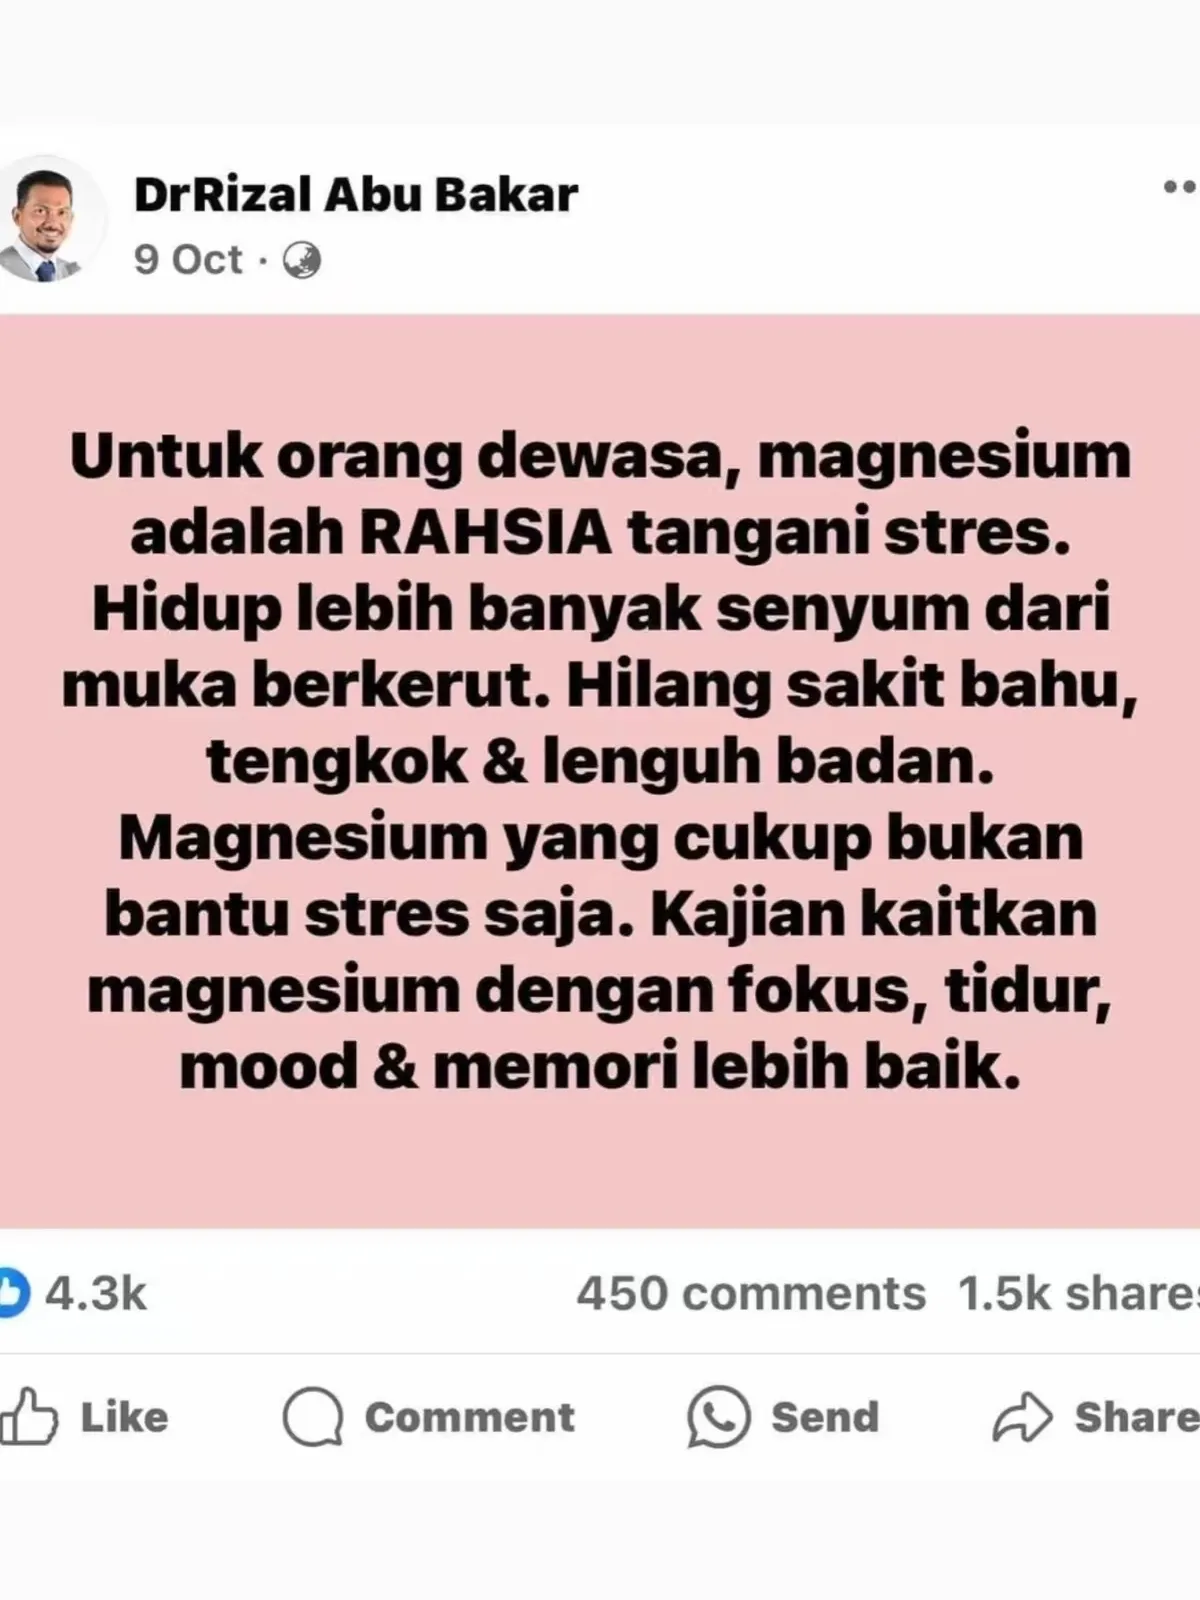Screen dimensions: 1200x1600
Task: Click empty pink background below post text
Action: [600, 1165]
